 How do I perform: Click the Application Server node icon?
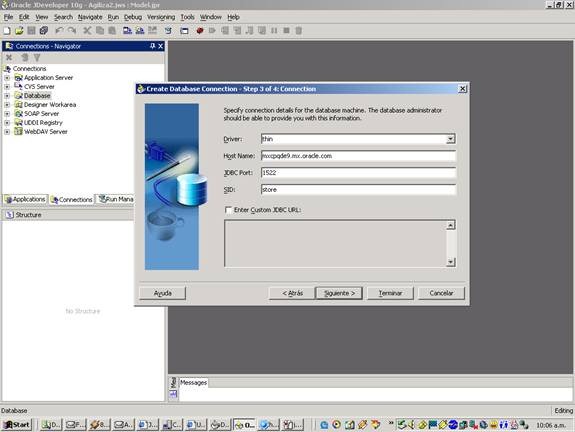(x=18, y=78)
